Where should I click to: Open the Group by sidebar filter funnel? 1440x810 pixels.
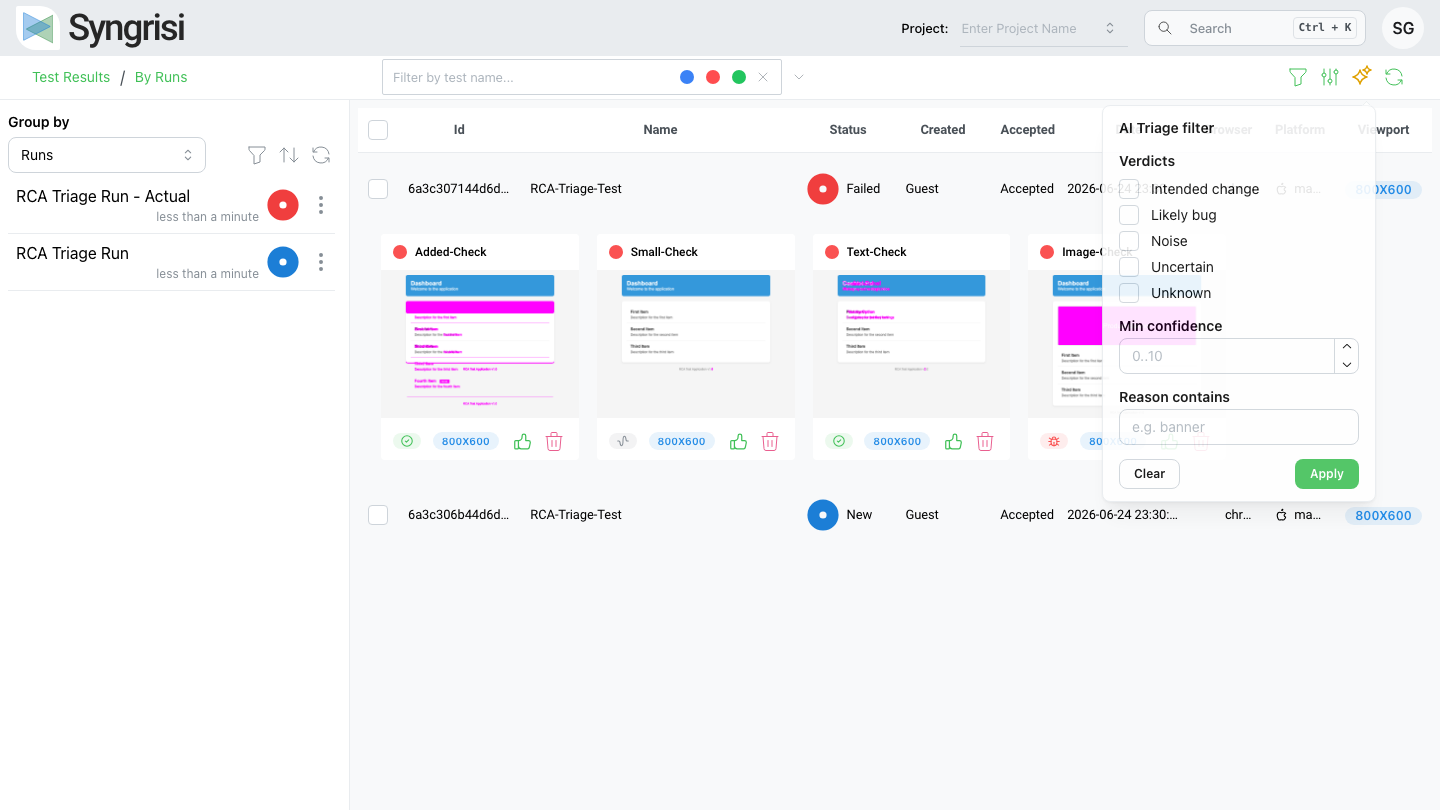pos(257,155)
